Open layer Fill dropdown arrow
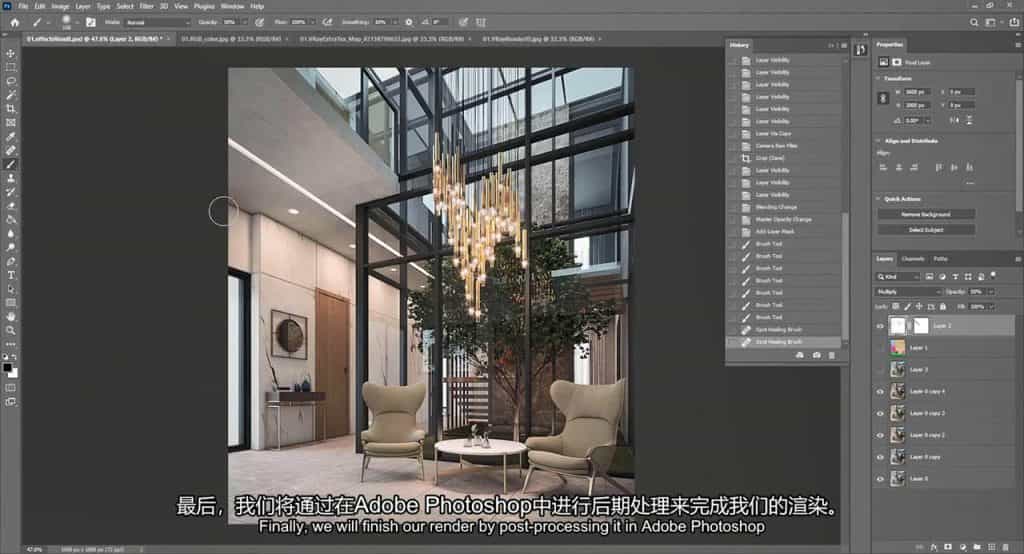The image size is (1024, 554). 991,306
